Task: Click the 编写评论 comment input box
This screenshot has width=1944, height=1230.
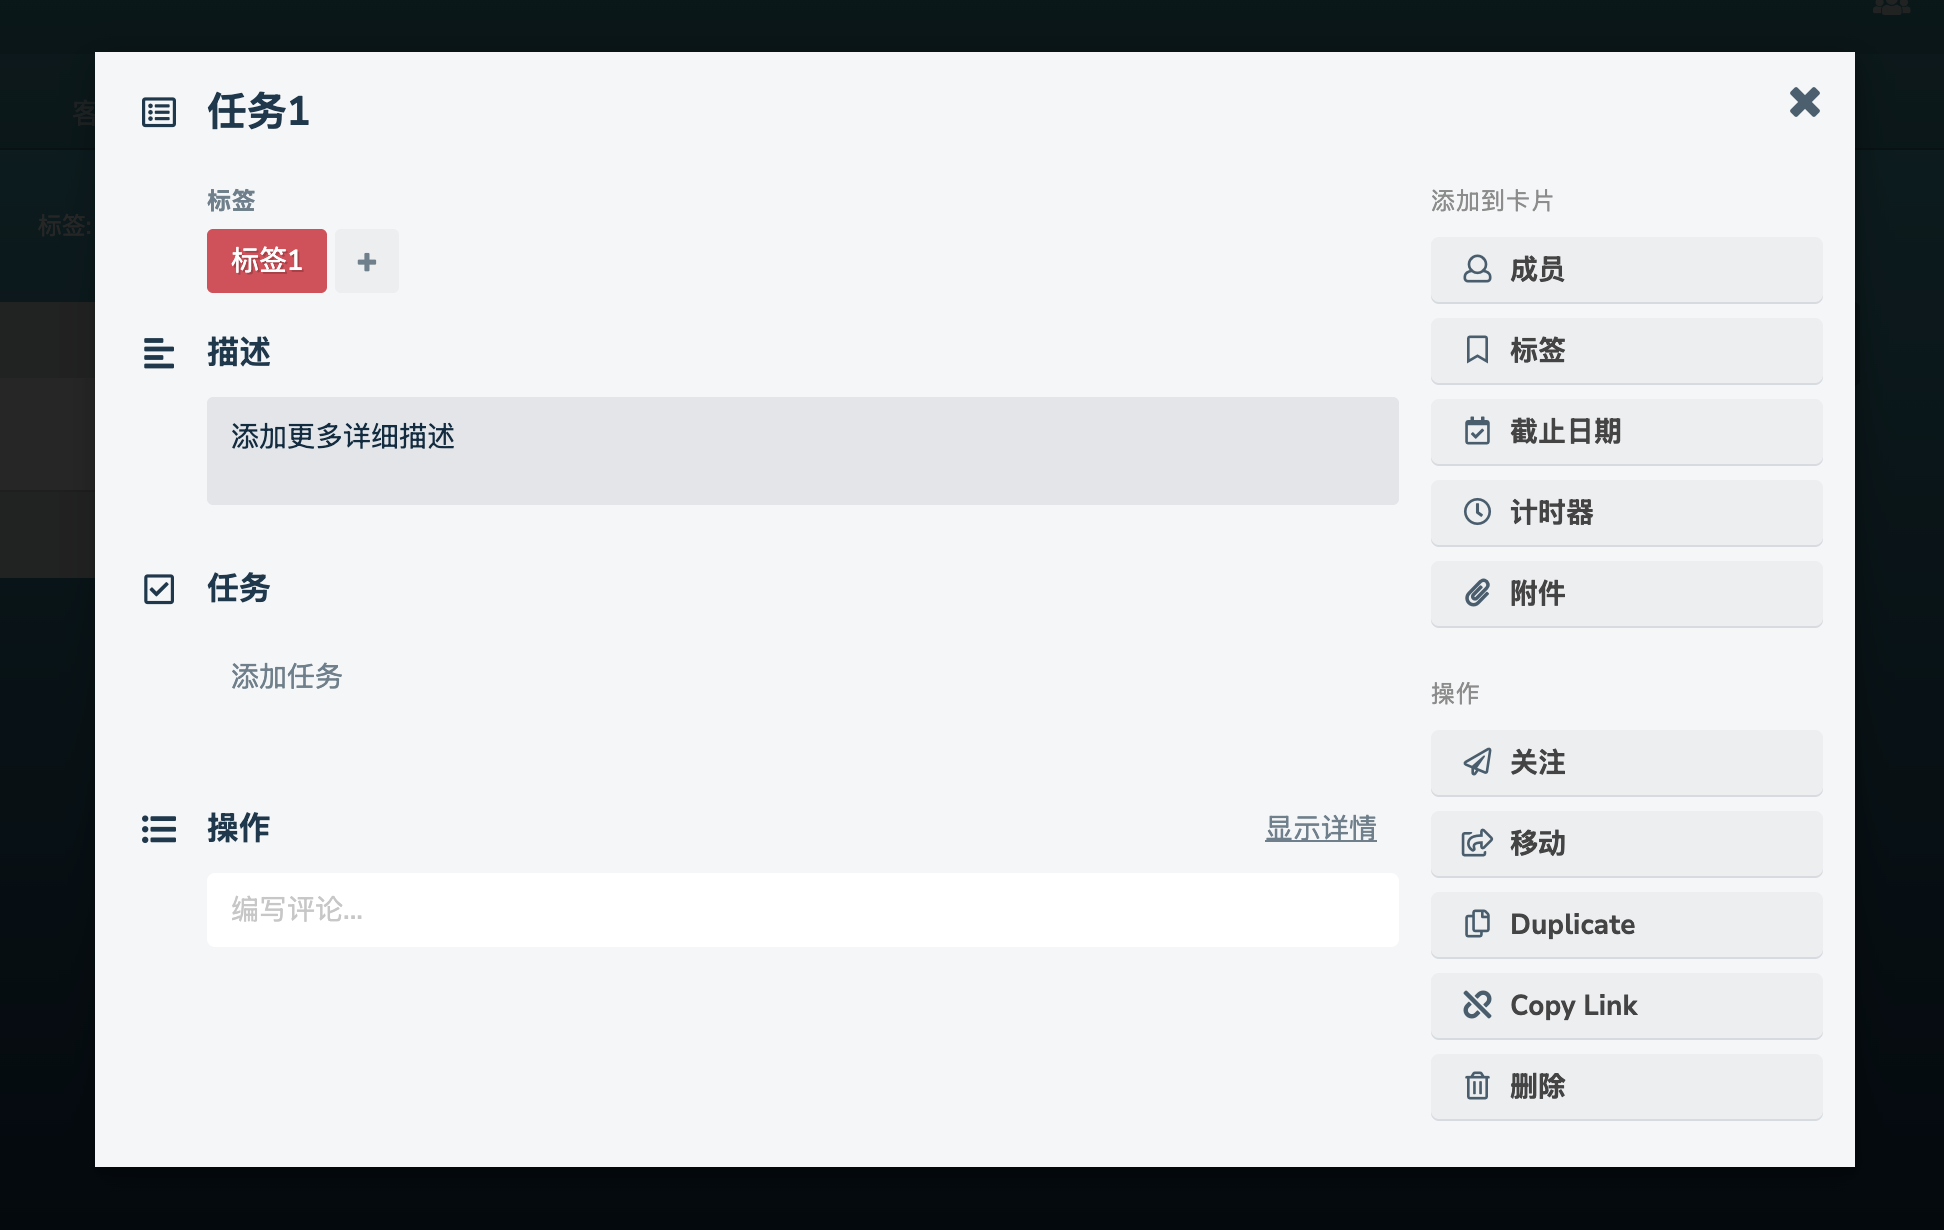Action: pyautogui.click(x=802, y=910)
